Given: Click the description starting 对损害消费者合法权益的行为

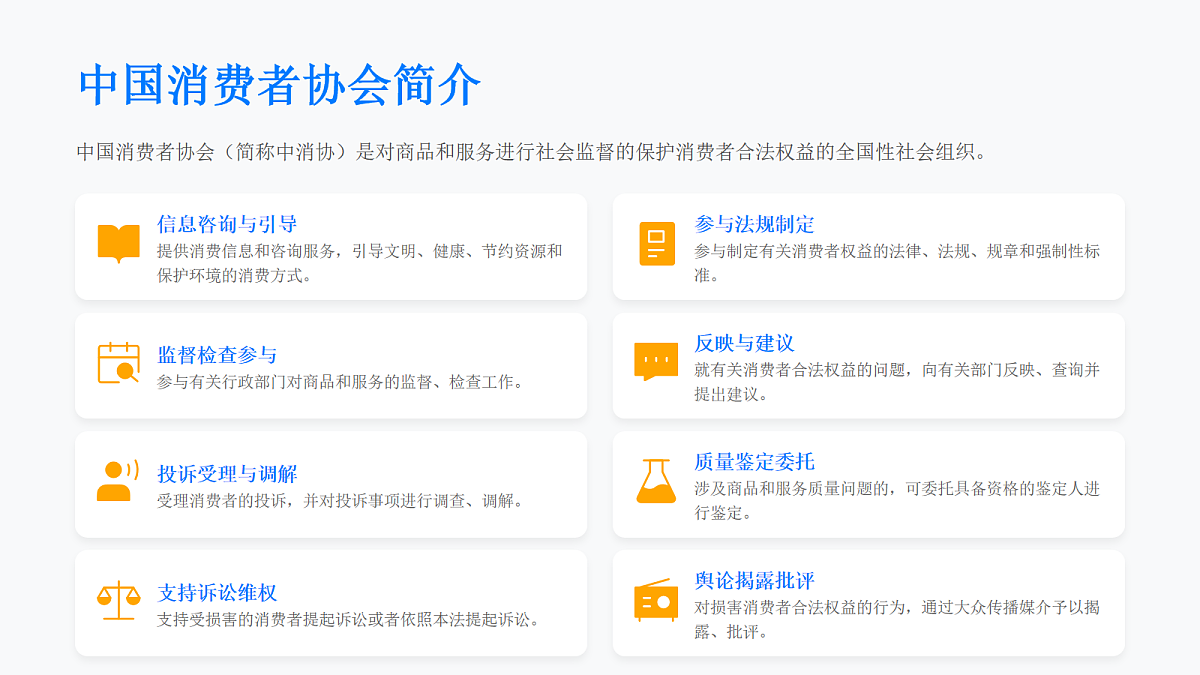Looking at the screenshot, I should click(897, 620).
